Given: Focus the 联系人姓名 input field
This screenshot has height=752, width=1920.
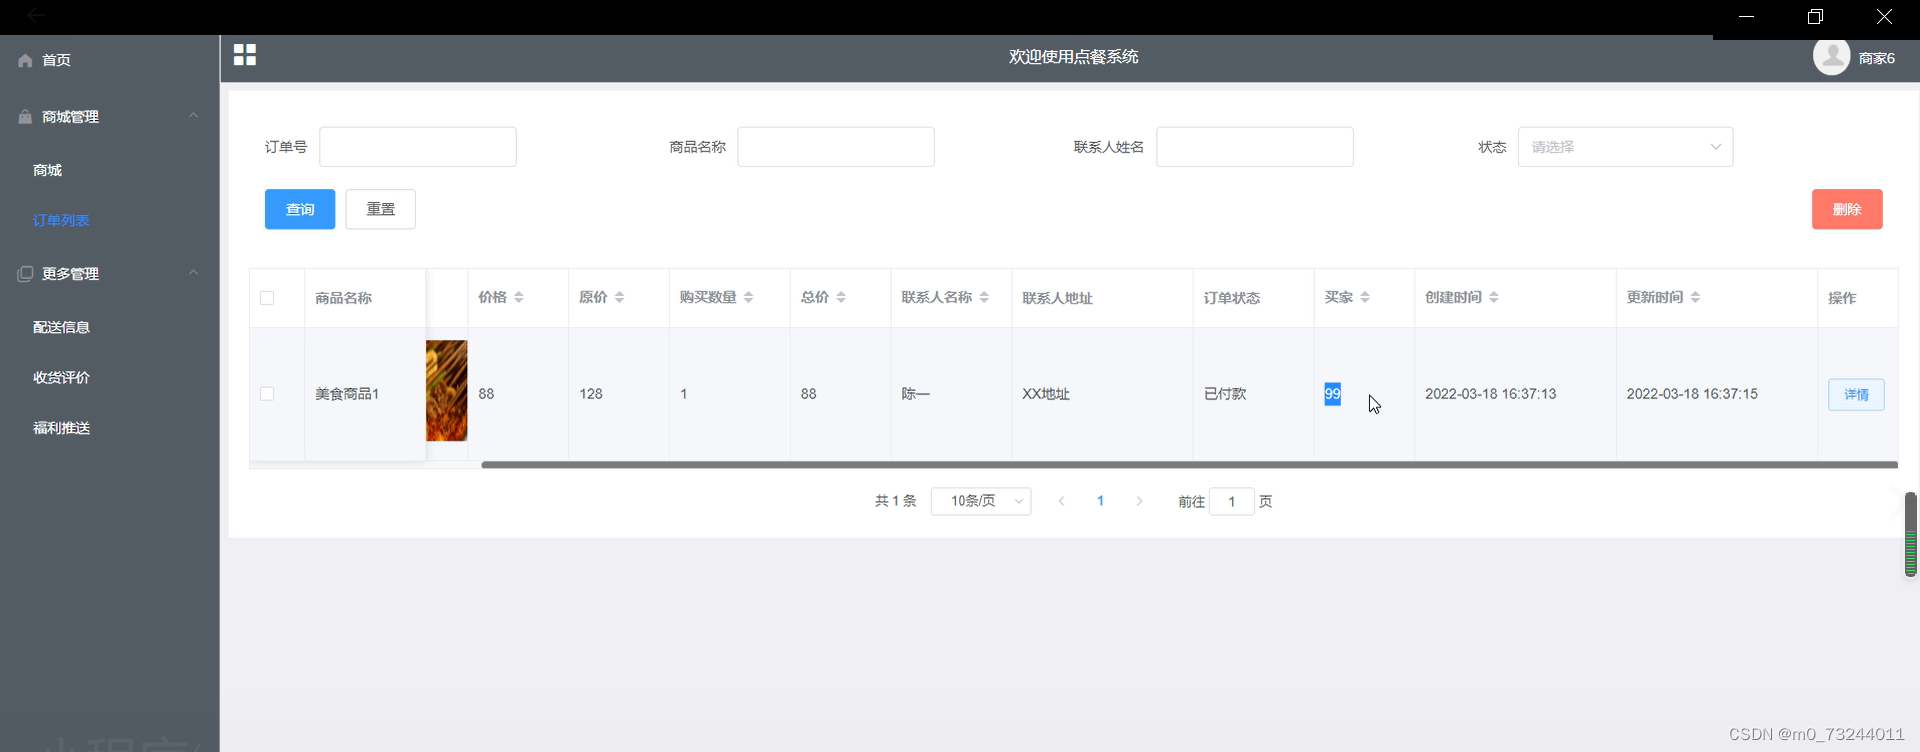Looking at the screenshot, I should point(1255,147).
